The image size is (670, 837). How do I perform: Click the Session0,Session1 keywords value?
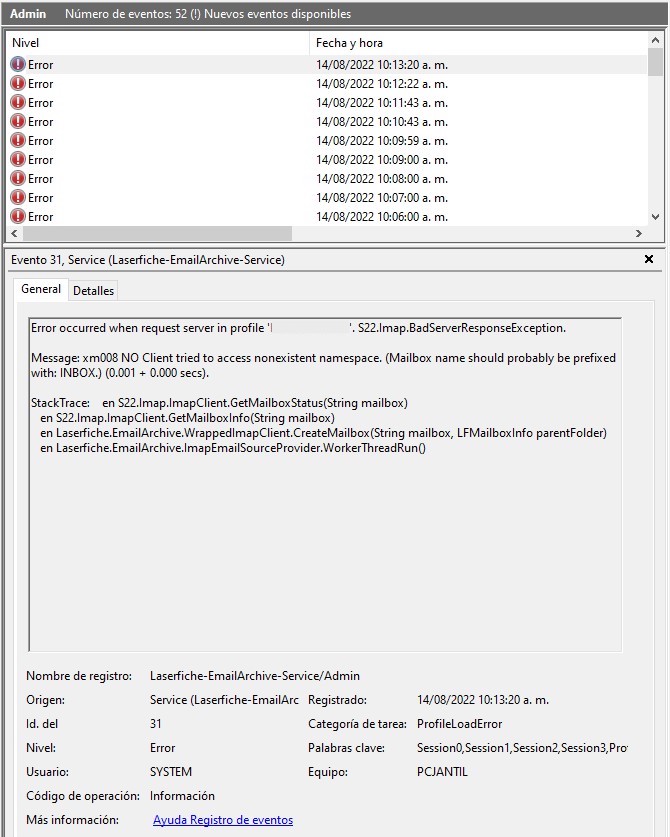[x=522, y=748]
